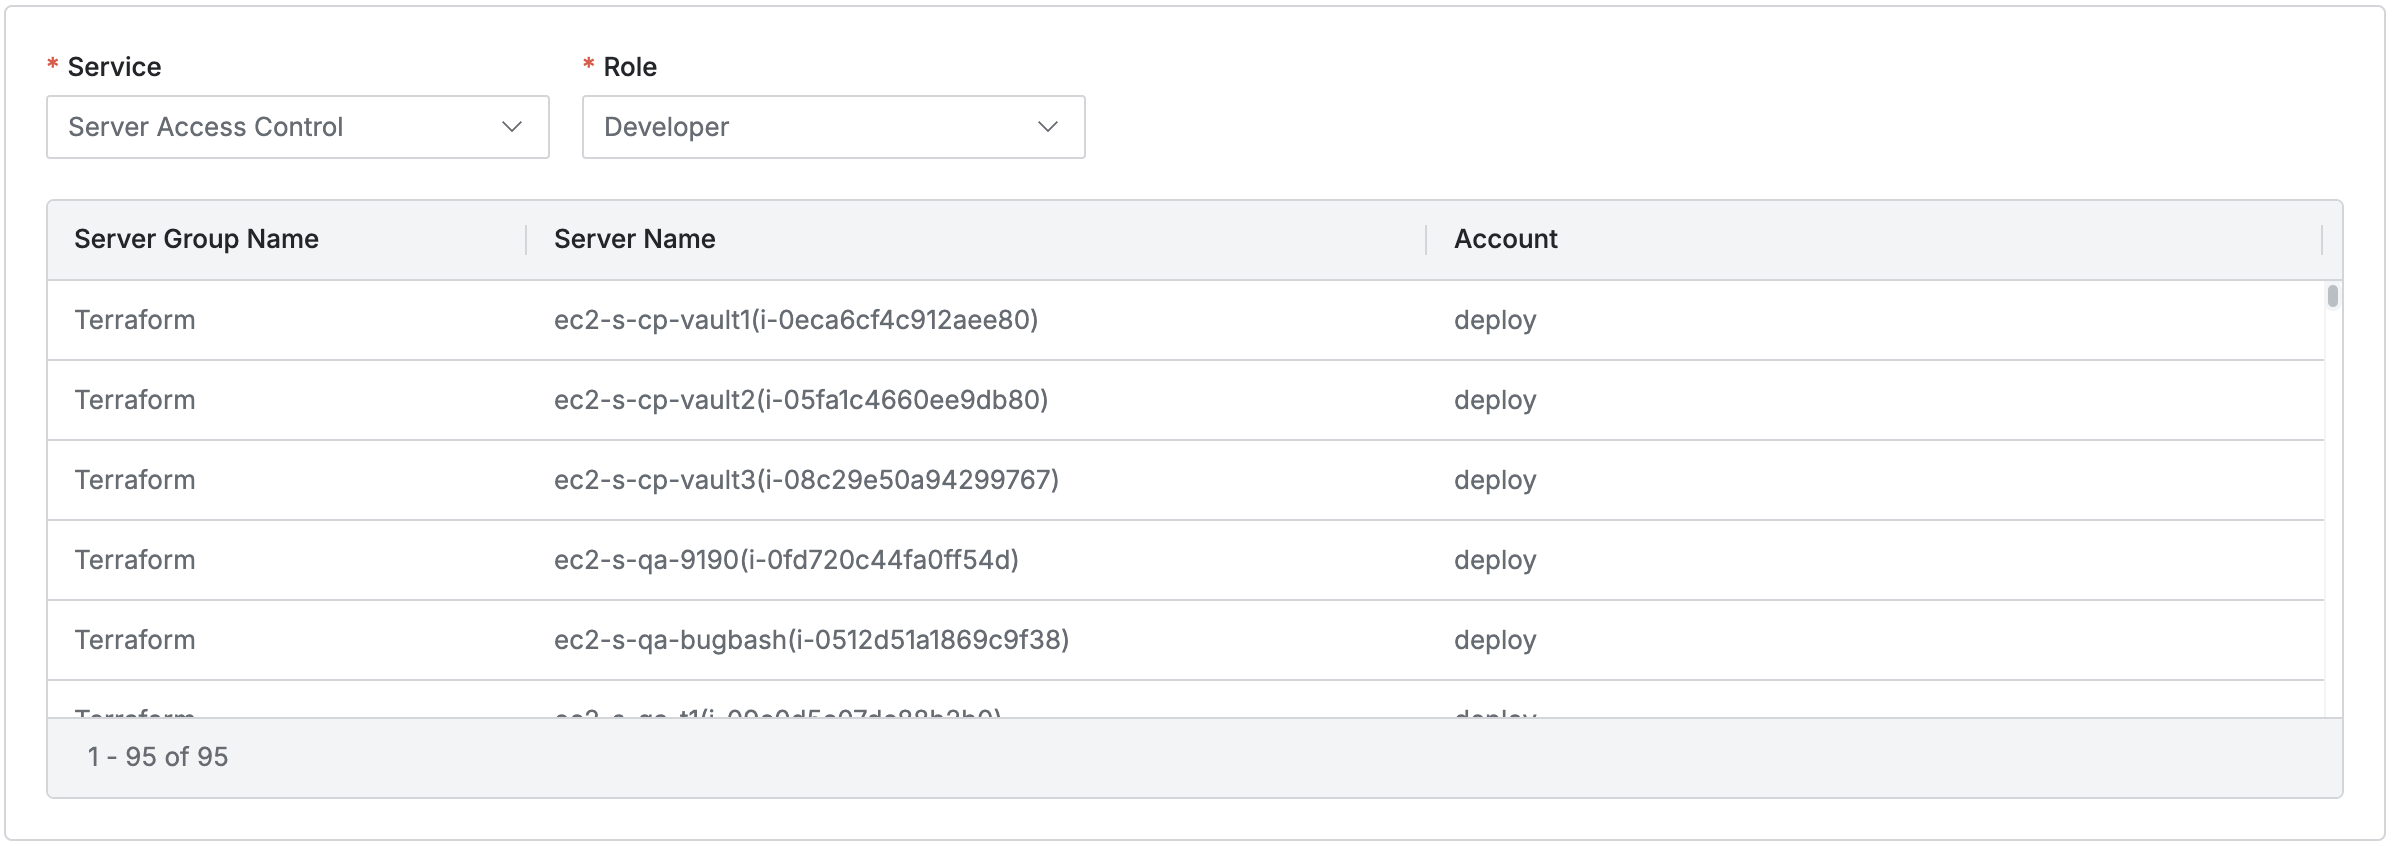Click the '1 - 95 of 95' pagination text
Image resolution: width=2392 pixels, height=846 pixels.
click(x=158, y=757)
